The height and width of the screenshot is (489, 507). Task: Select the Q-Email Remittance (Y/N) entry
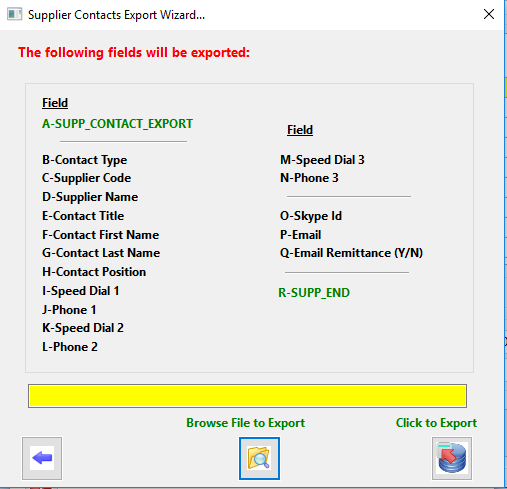tap(351, 253)
